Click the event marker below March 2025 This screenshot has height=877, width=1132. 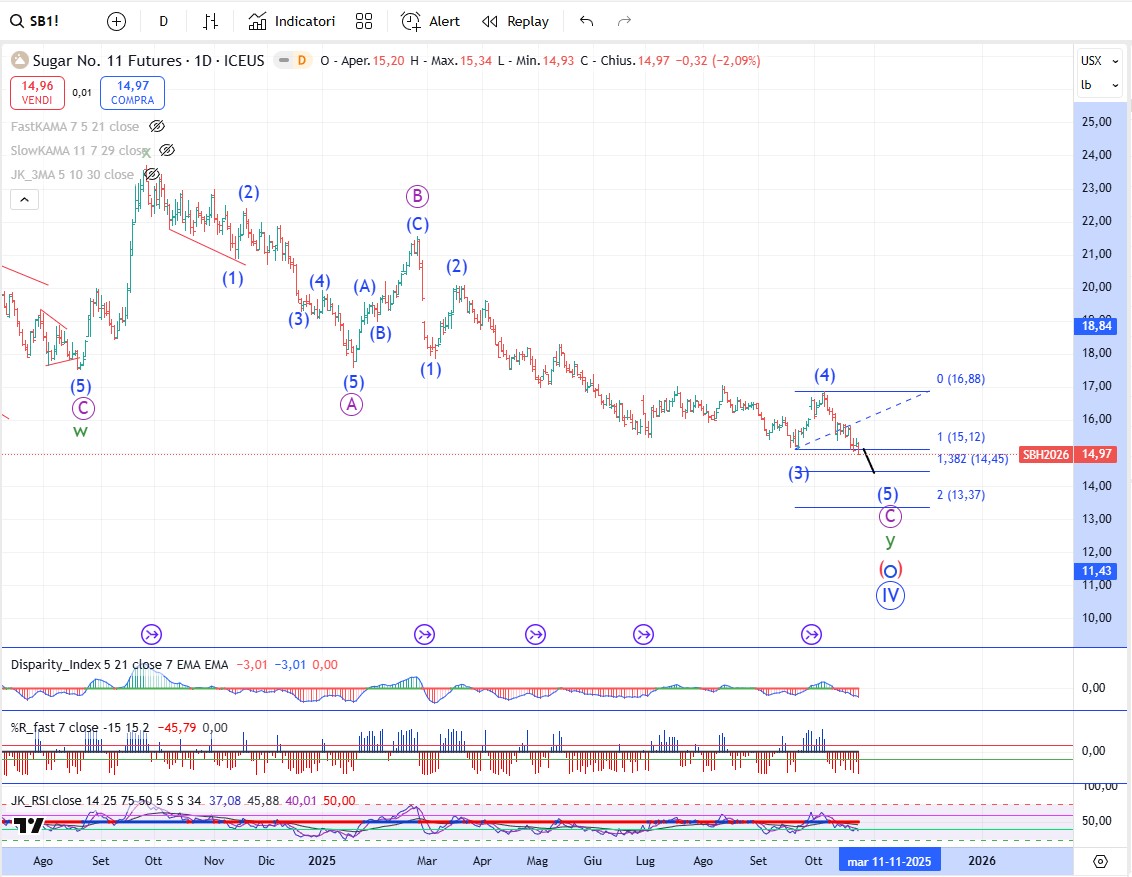point(424,634)
